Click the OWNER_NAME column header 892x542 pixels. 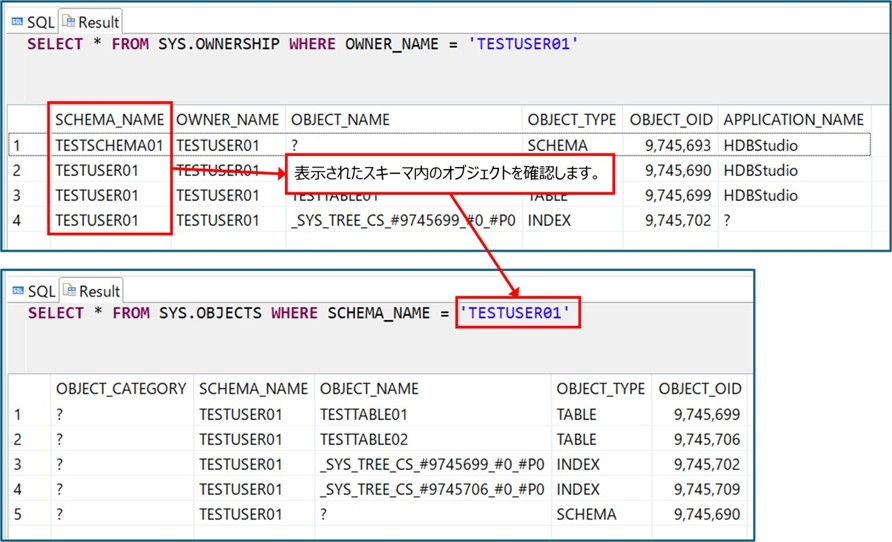227,119
